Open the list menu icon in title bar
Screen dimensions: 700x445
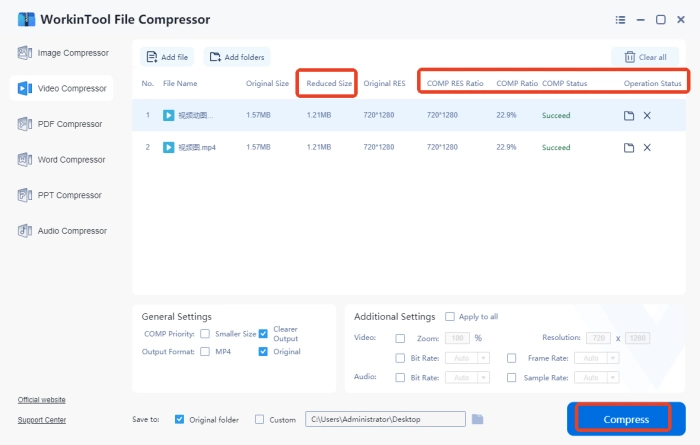[620, 19]
